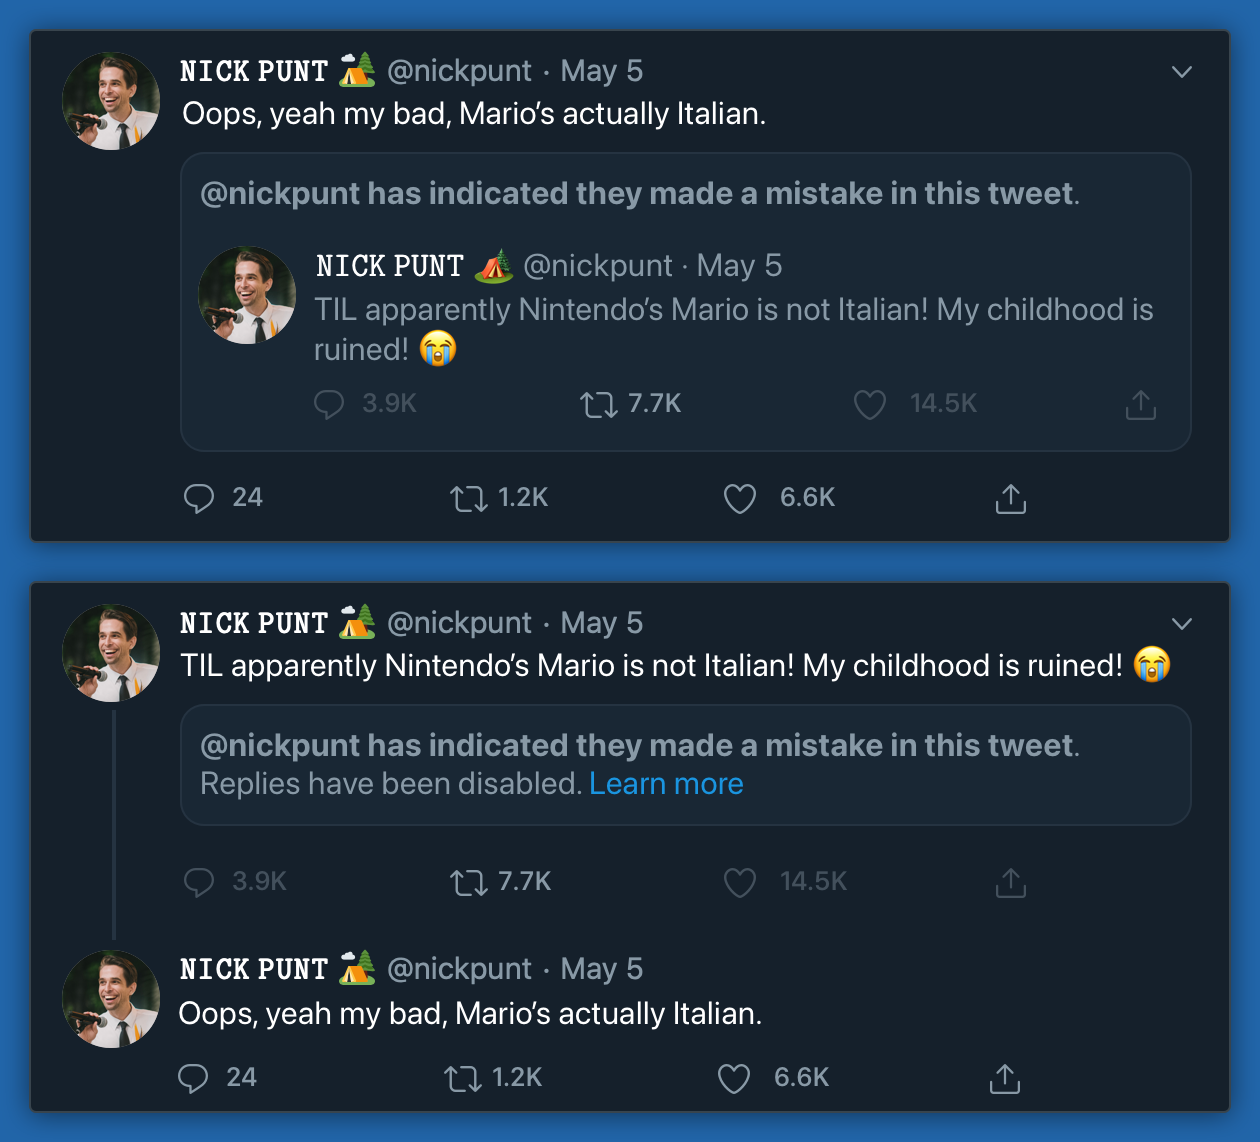Viewport: 1260px width, 1142px height.
Task: Select the May 5 timestamp on top tweet
Action: point(601,71)
